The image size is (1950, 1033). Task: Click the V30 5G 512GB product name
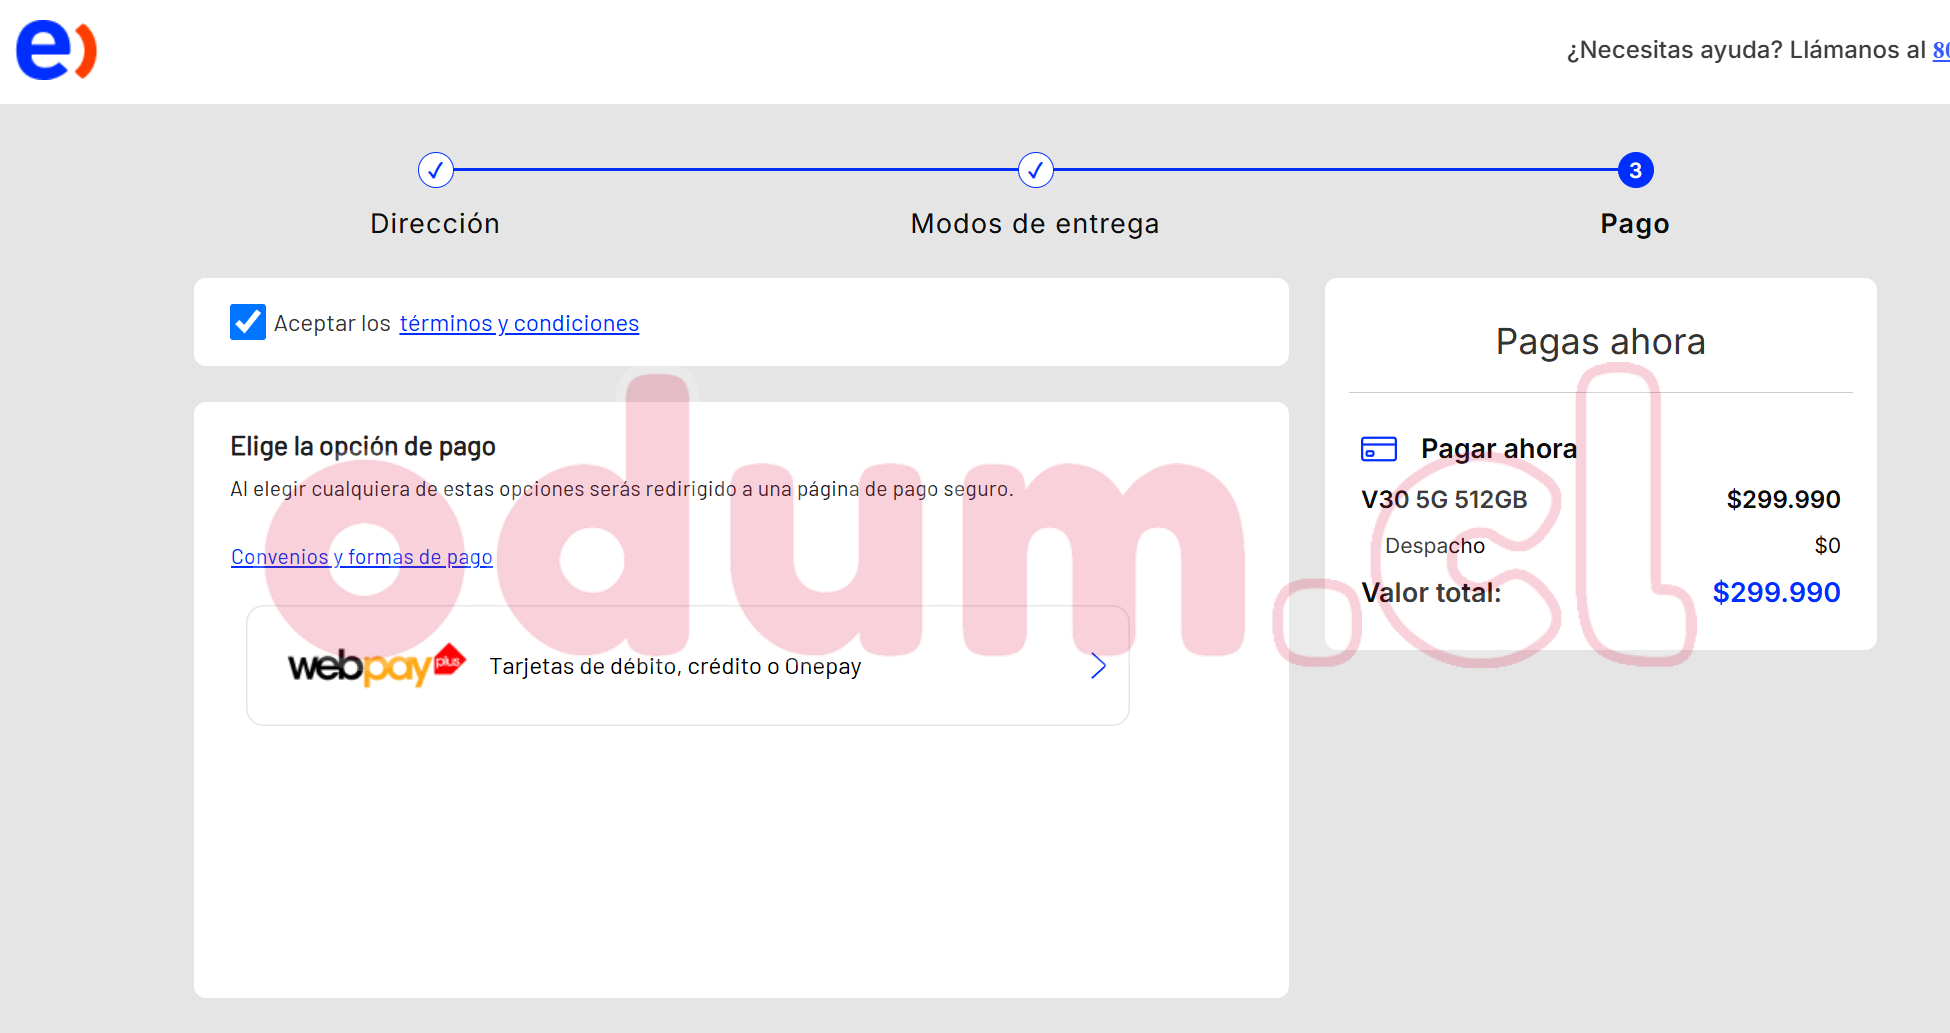coord(1444,500)
